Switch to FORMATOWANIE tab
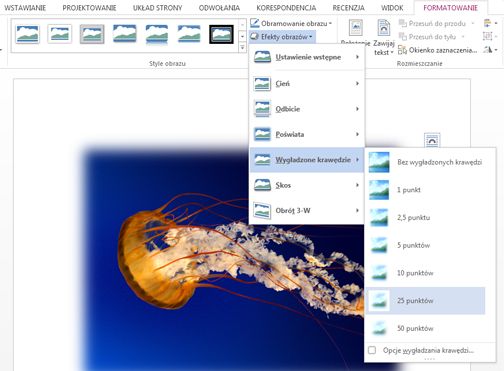Screen dimensions: 504x371 [450, 8]
